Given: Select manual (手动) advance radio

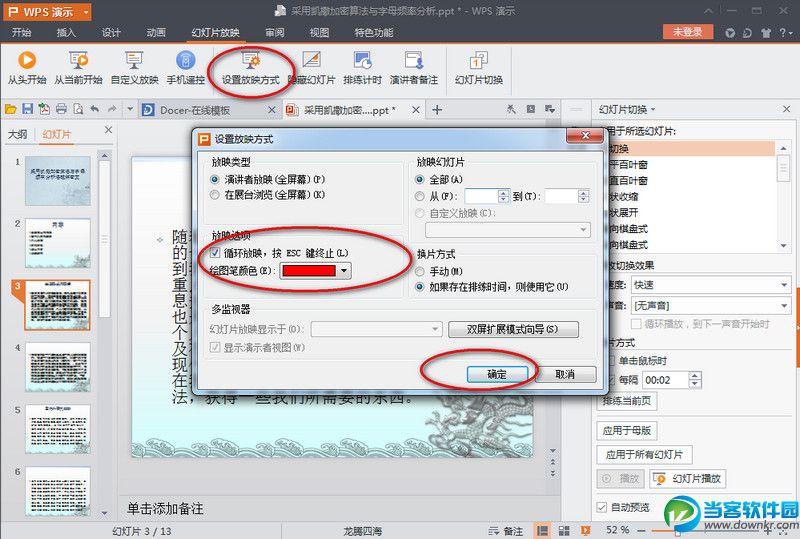Looking at the screenshot, I should pos(419,271).
